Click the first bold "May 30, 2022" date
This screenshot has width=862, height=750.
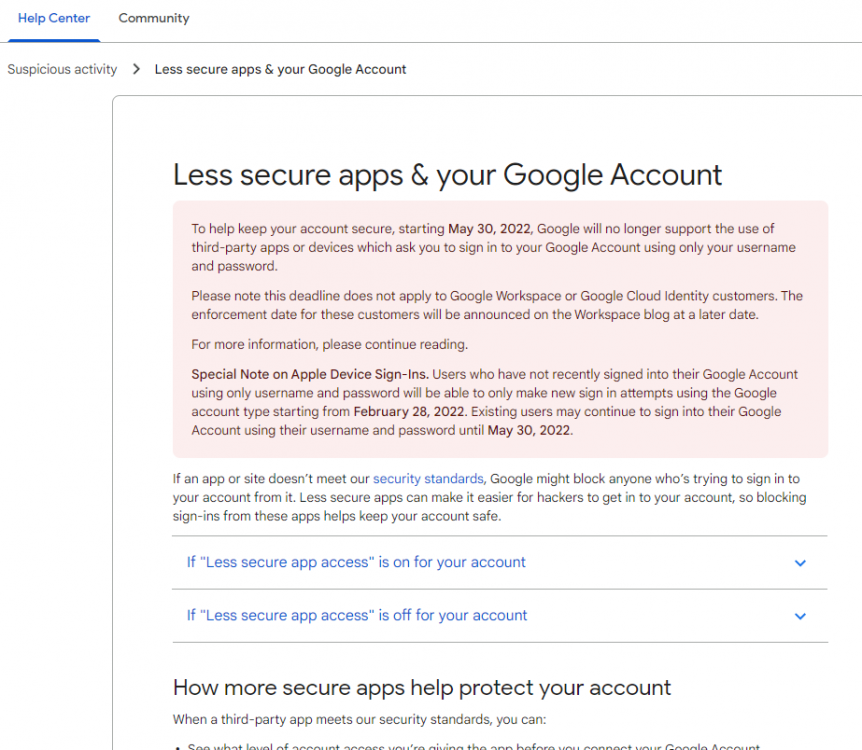(490, 229)
